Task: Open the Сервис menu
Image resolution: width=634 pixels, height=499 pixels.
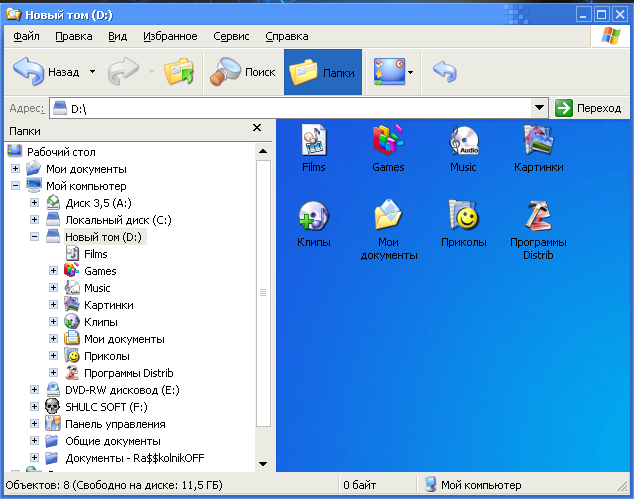Action: click(x=231, y=36)
